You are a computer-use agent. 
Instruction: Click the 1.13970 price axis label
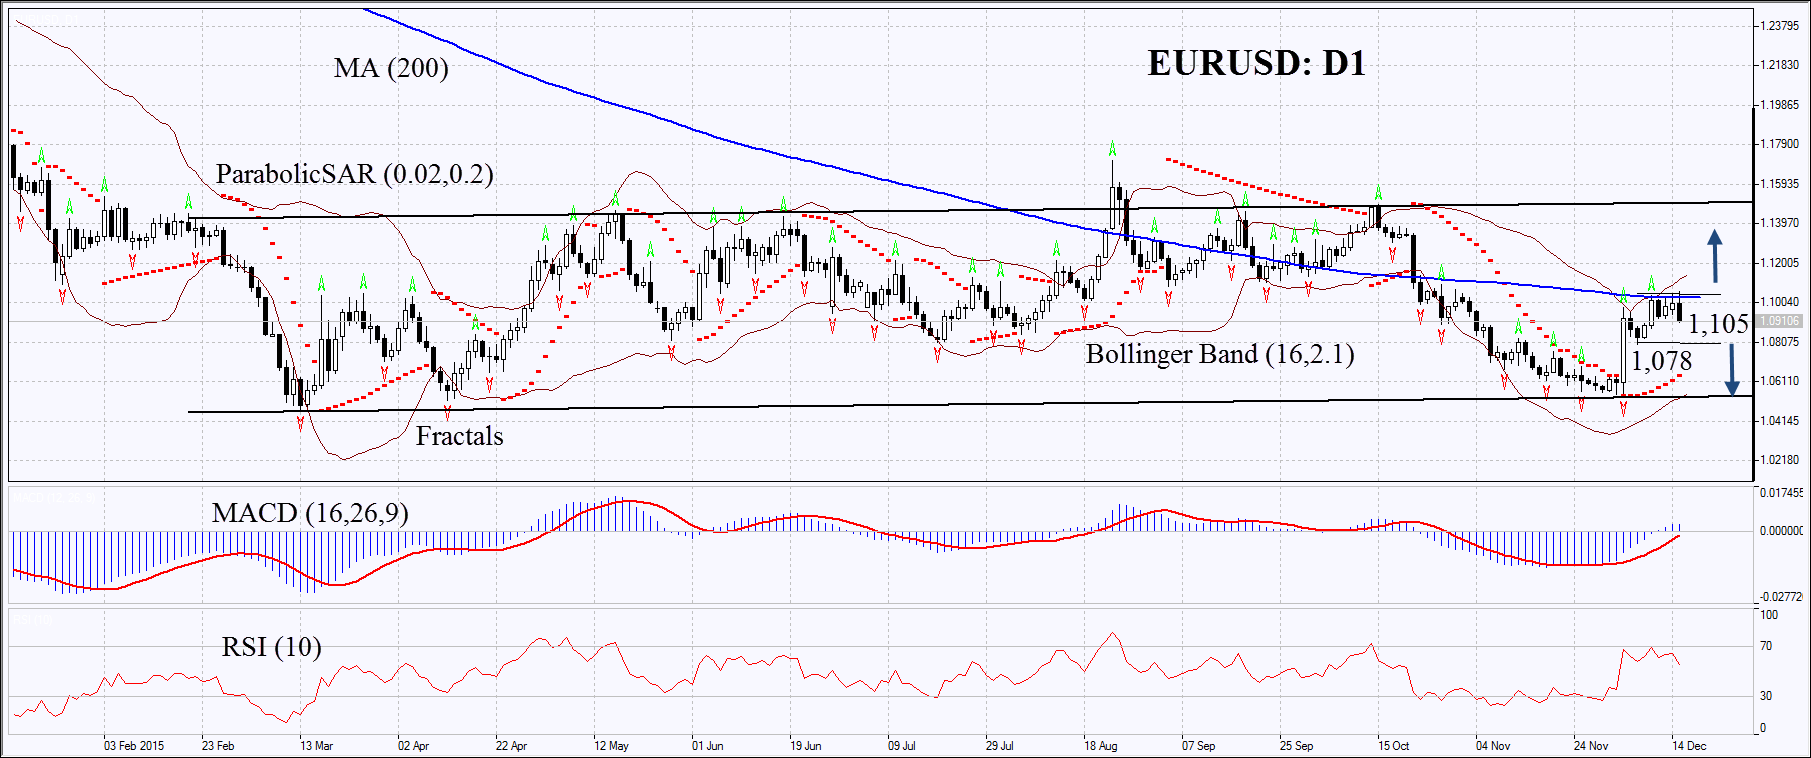tap(1780, 223)
